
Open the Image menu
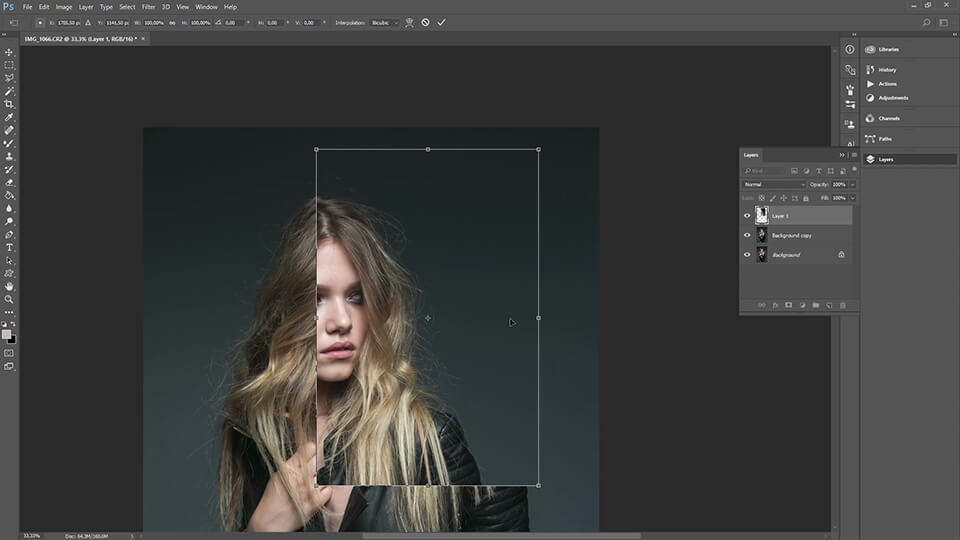(64, 7)
